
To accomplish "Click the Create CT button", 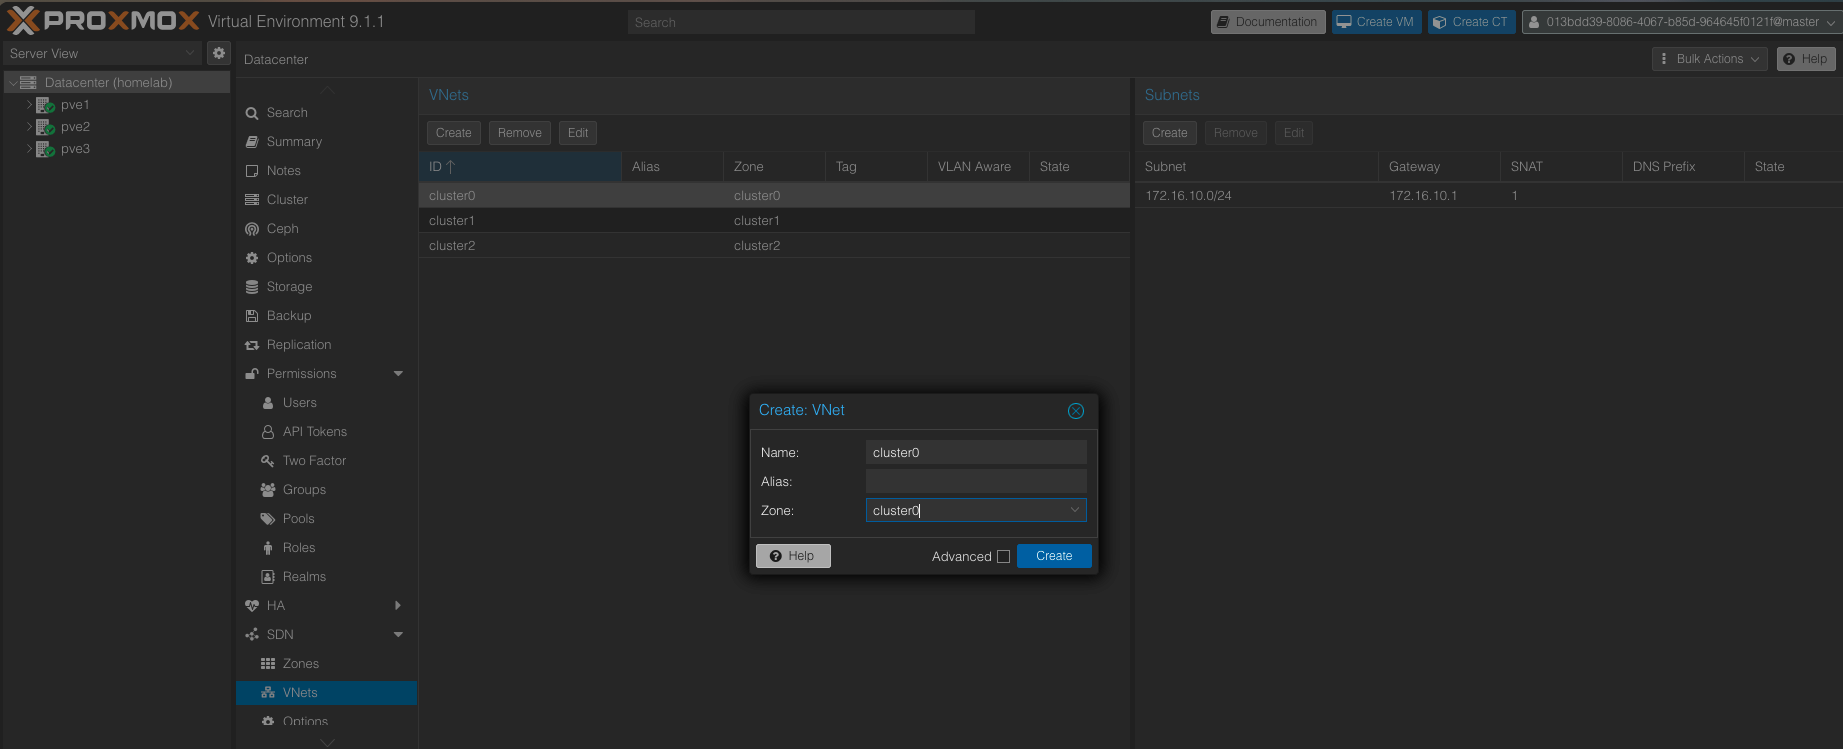I will click(x=1471, y=22).
